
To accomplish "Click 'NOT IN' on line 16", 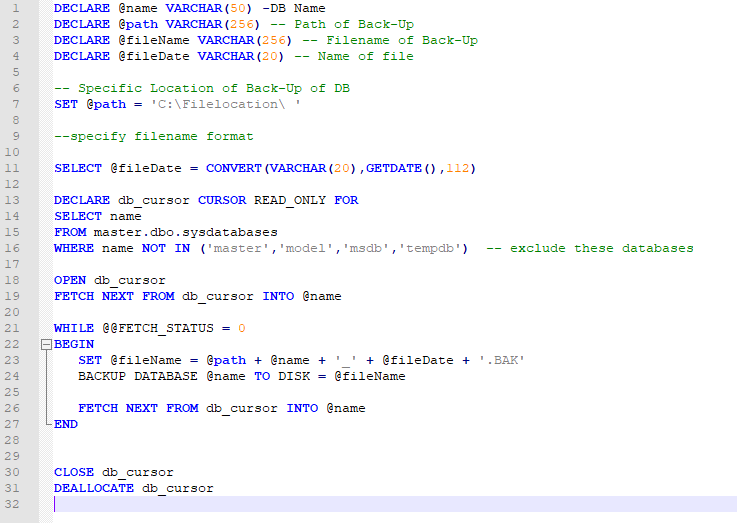I will click(x=166, y=248).
